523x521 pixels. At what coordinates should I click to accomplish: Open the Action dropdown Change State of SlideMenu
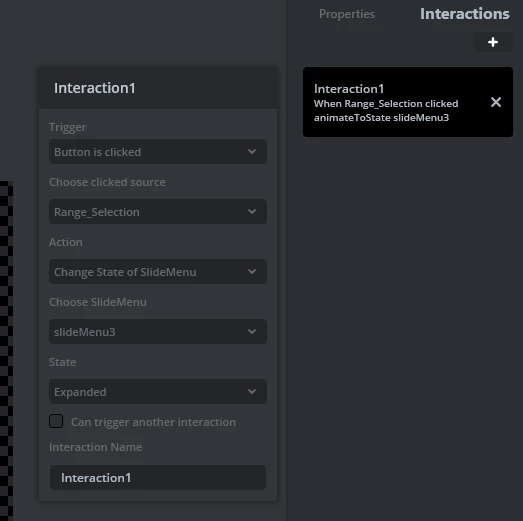tap(158, 272)
